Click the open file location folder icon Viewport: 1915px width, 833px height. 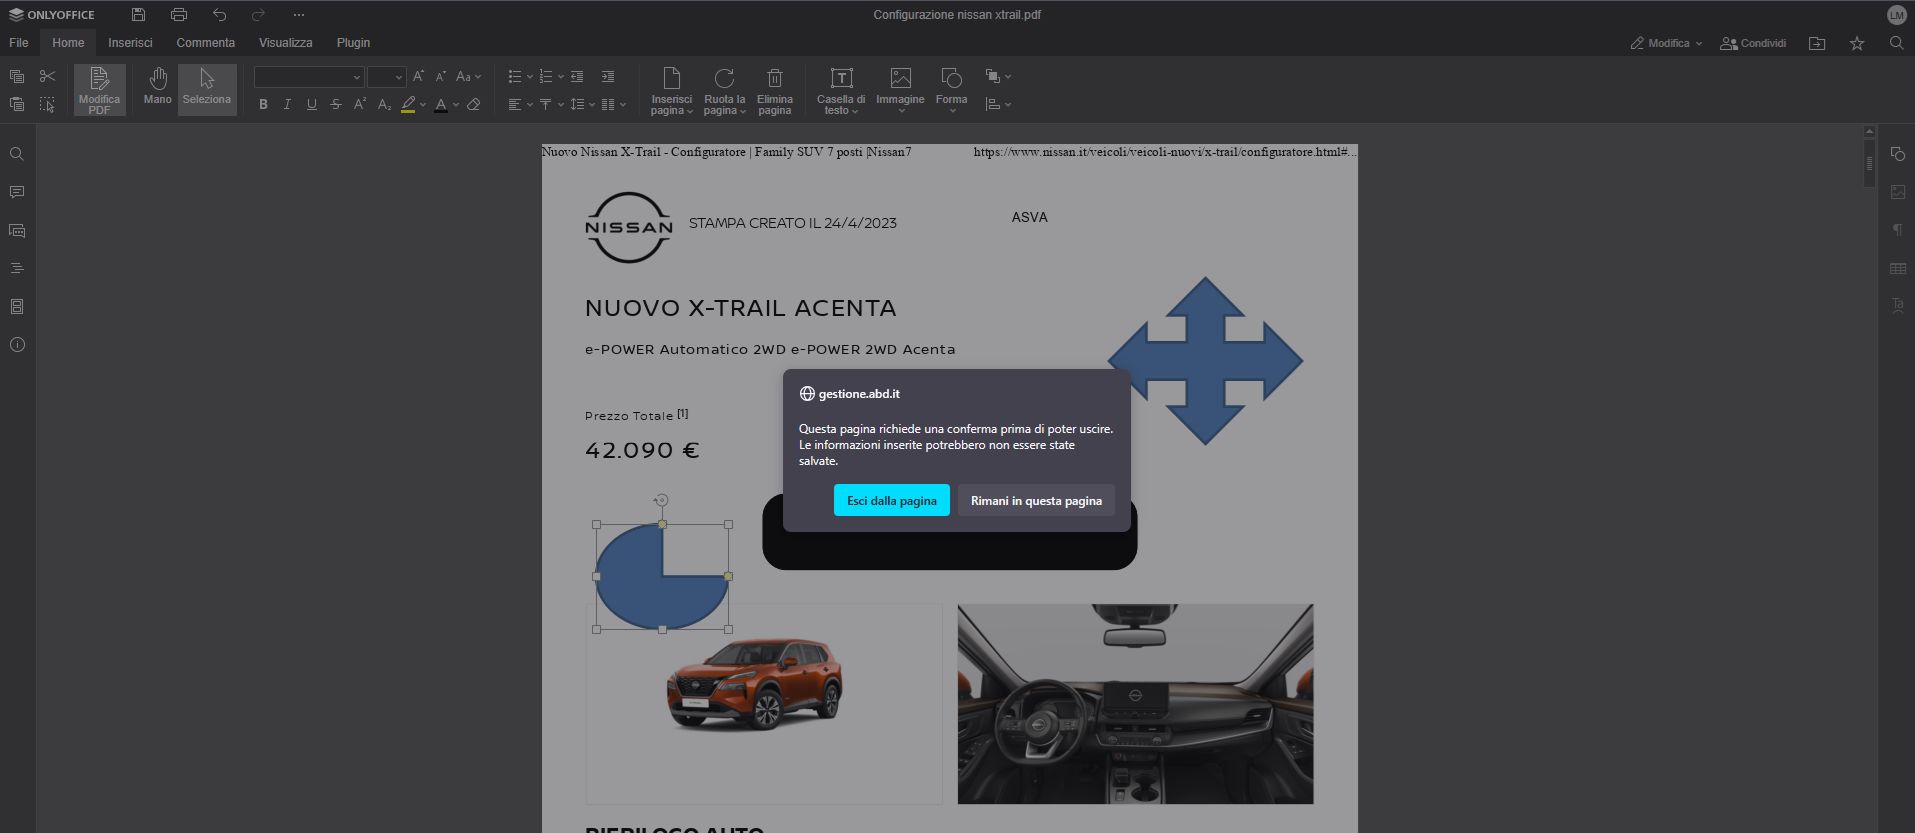(x=1817, y=43)
